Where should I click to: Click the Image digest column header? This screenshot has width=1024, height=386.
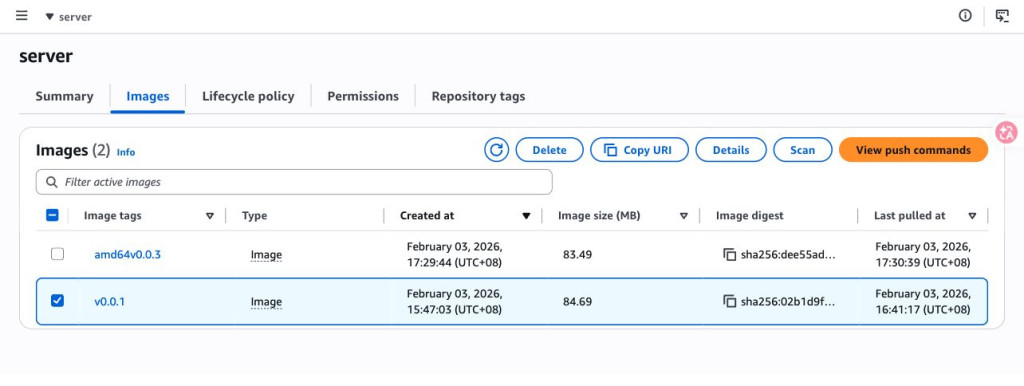[750, 216]
